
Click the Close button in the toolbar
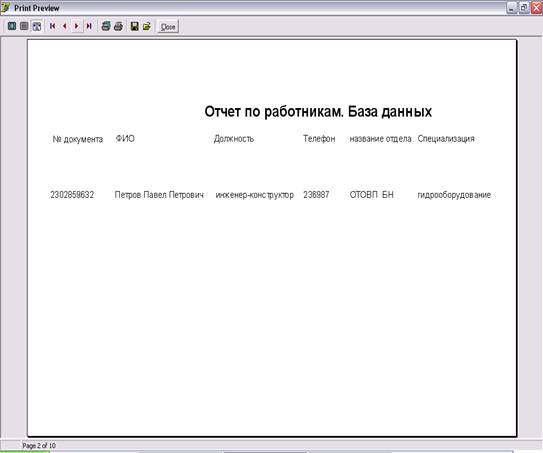(168, 27)
